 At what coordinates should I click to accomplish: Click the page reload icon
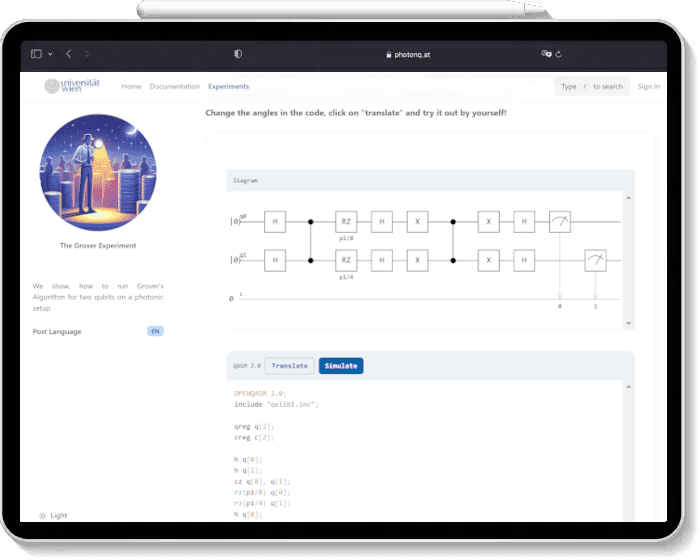[x=559, y=54]
